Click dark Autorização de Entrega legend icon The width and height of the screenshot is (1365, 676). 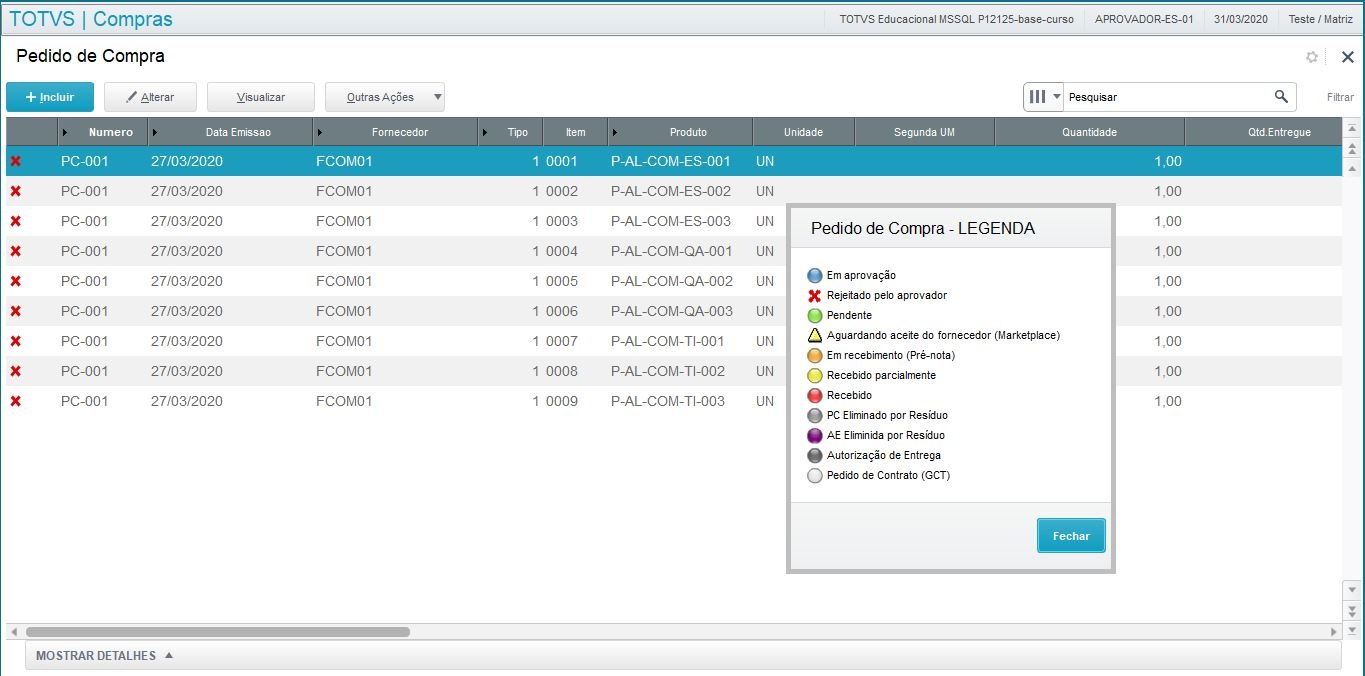pos(815,455)
